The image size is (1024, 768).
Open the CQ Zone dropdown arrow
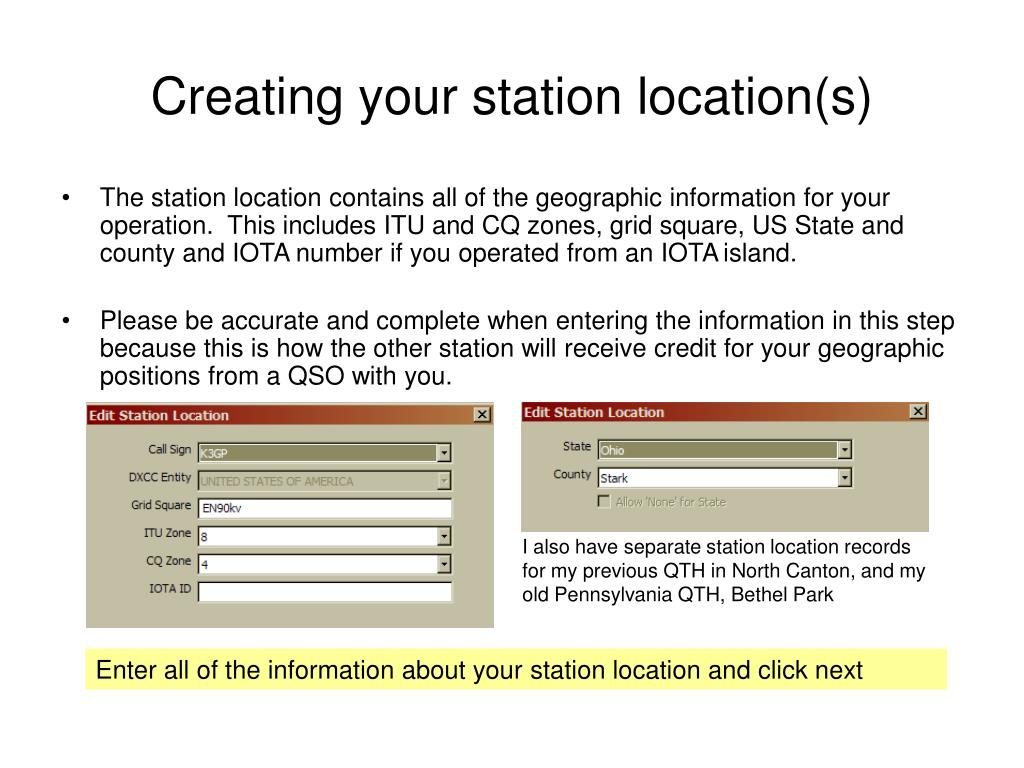pyautogui.click(x=444, y=564)
